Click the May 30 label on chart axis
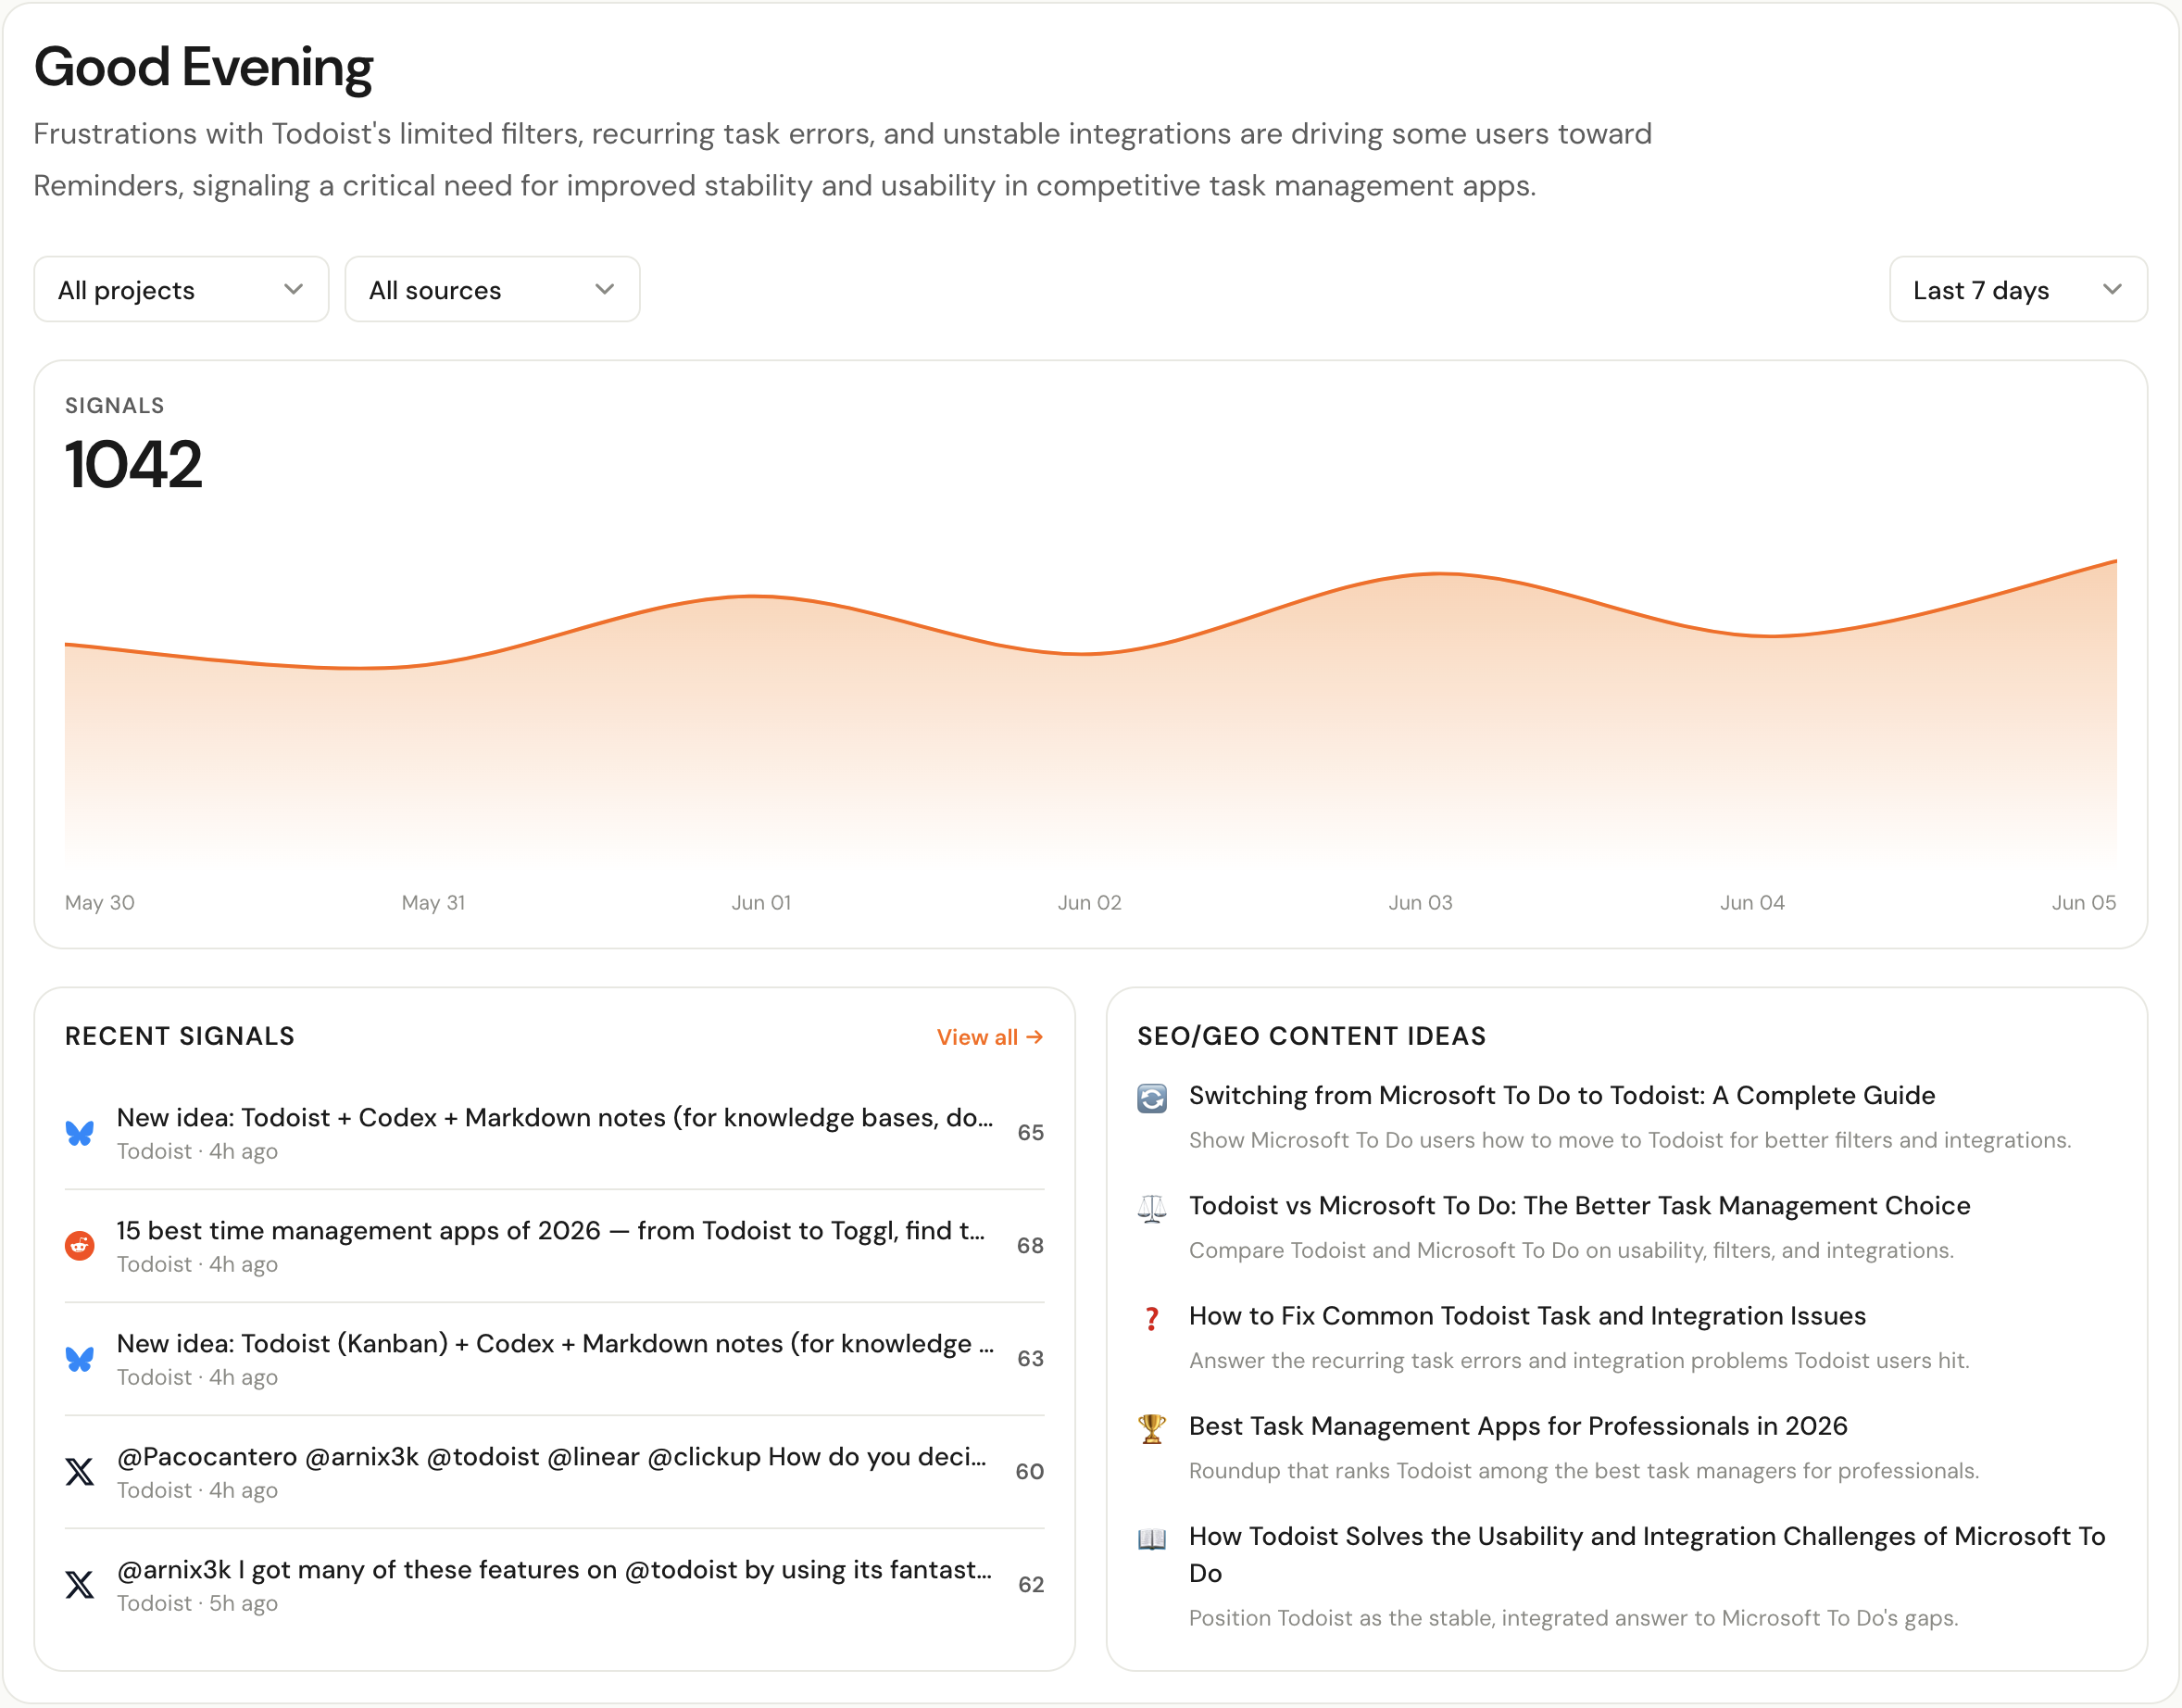 tap(99, 903)
